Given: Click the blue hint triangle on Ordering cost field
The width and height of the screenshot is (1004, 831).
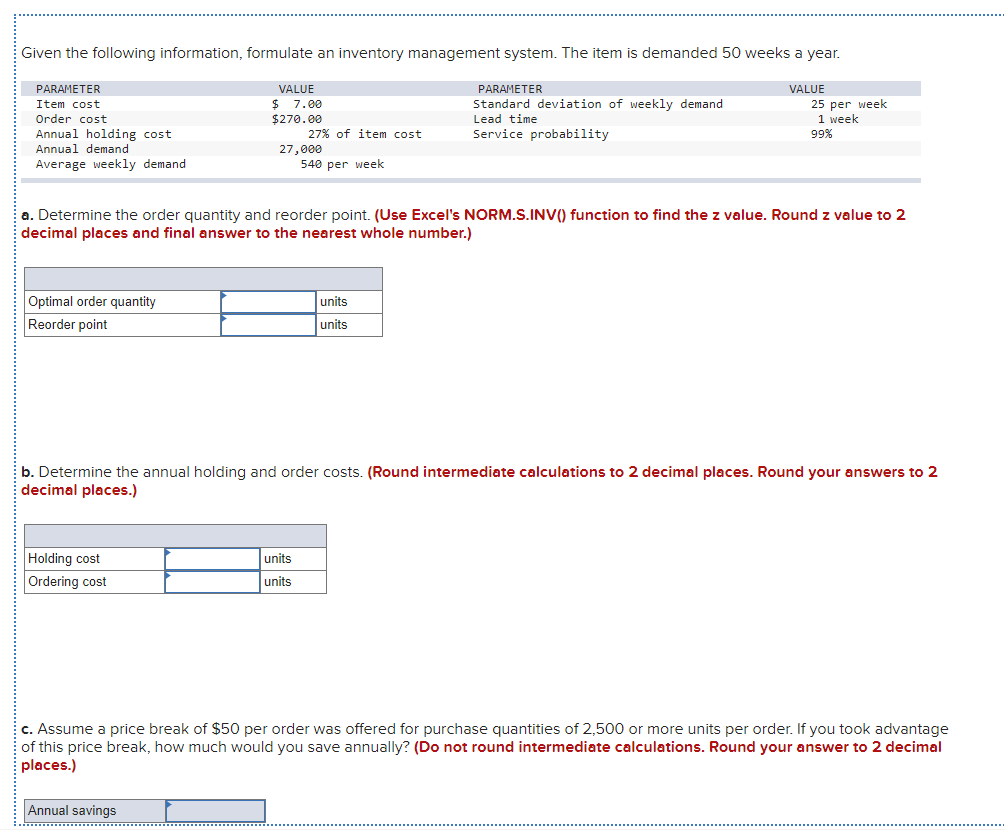Looking at the screenshot, I should click(x=170, y=577).
